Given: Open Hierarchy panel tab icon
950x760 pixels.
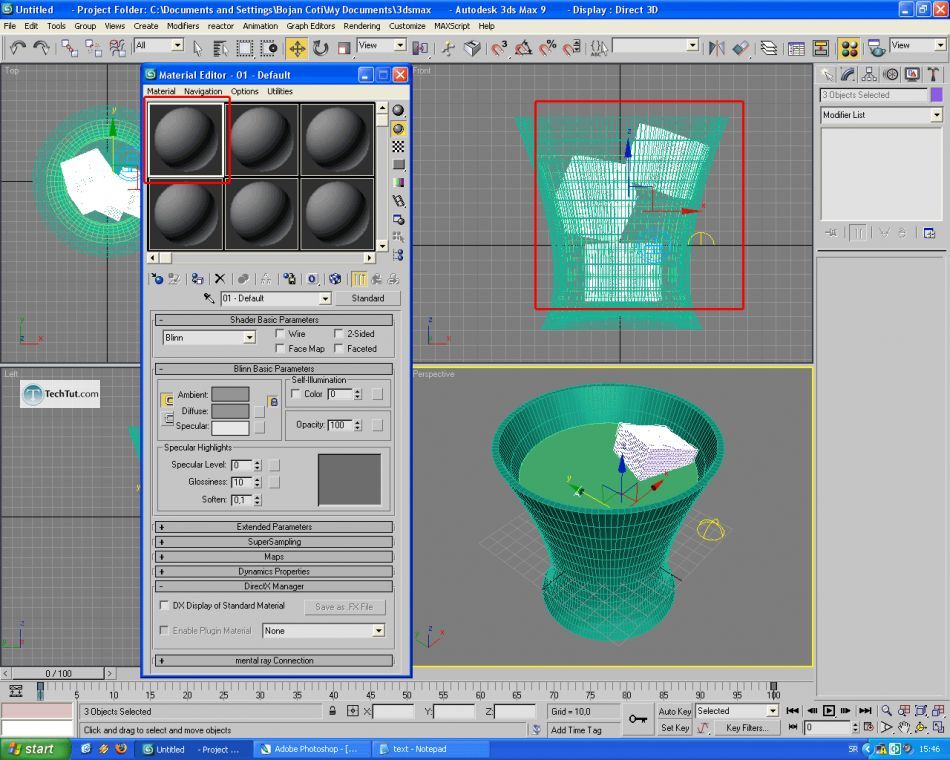Looking at the screenshot, I should coord(869,75).
